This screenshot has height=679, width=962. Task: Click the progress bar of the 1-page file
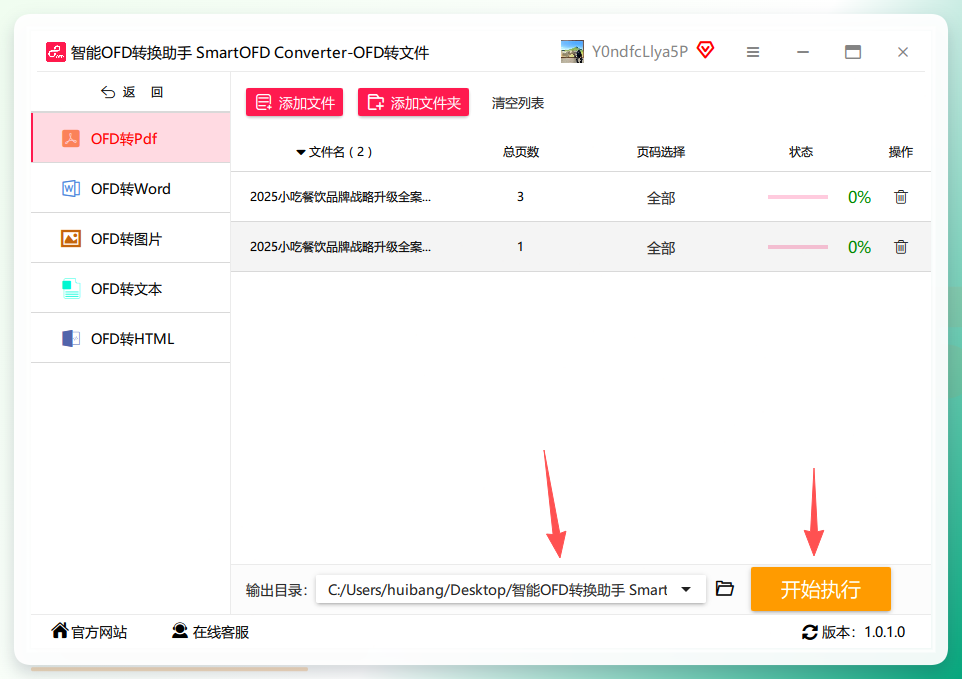[798, 247]
